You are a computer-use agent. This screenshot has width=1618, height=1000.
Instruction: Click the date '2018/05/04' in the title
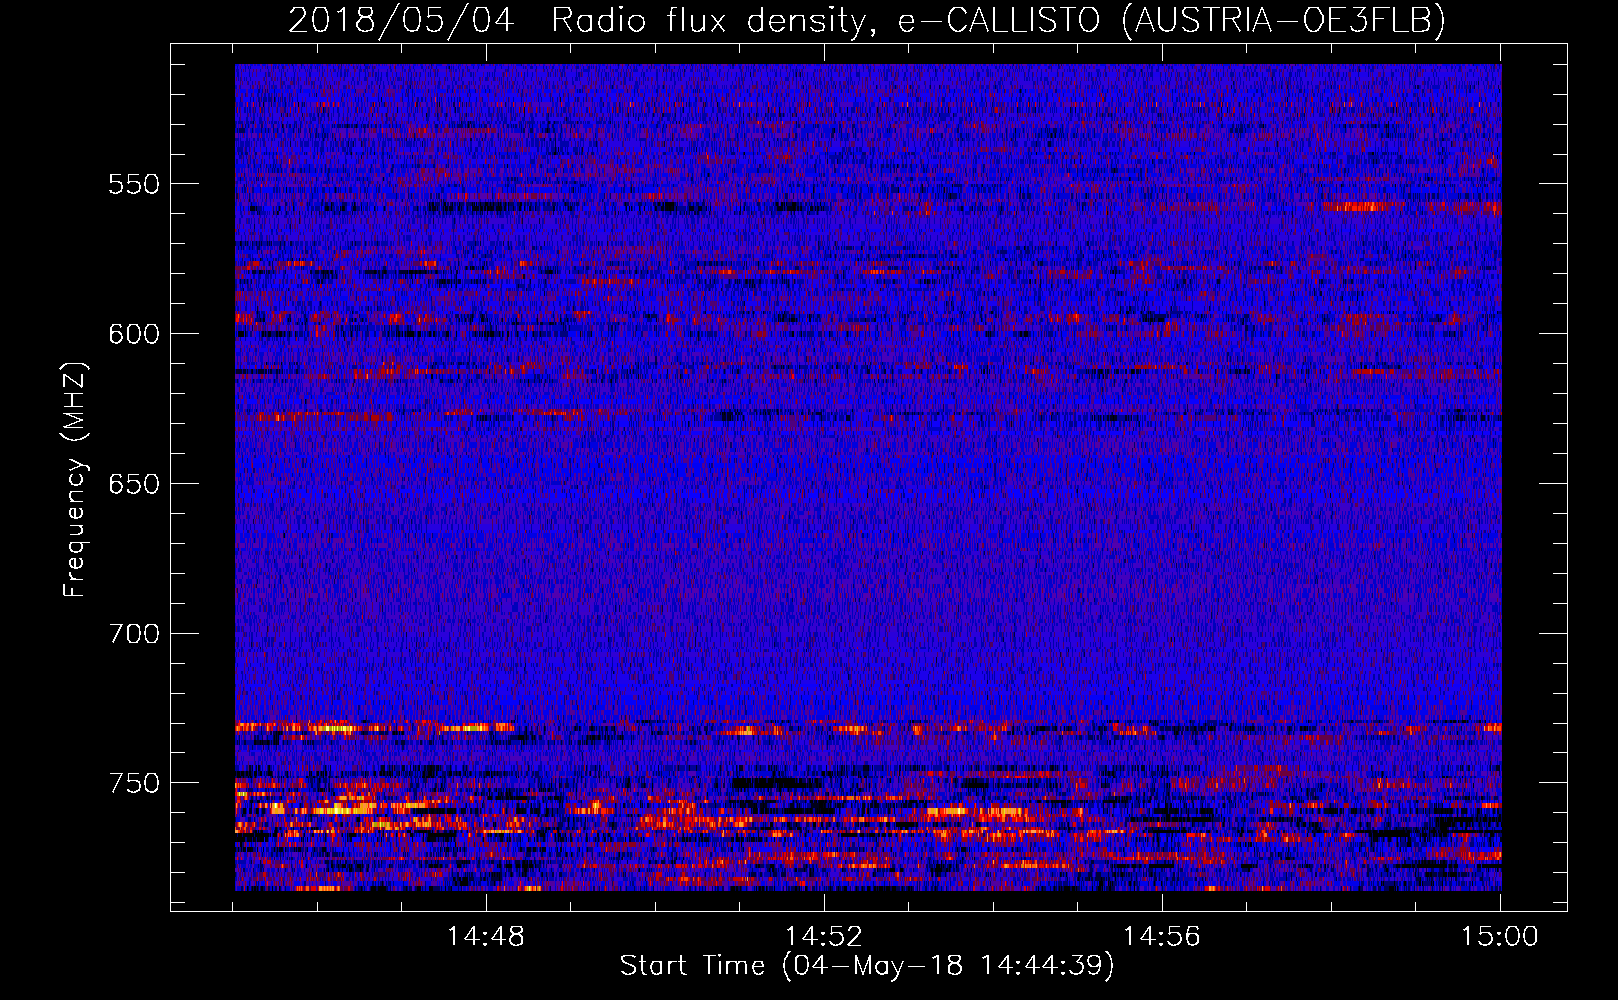pos(401,20)
